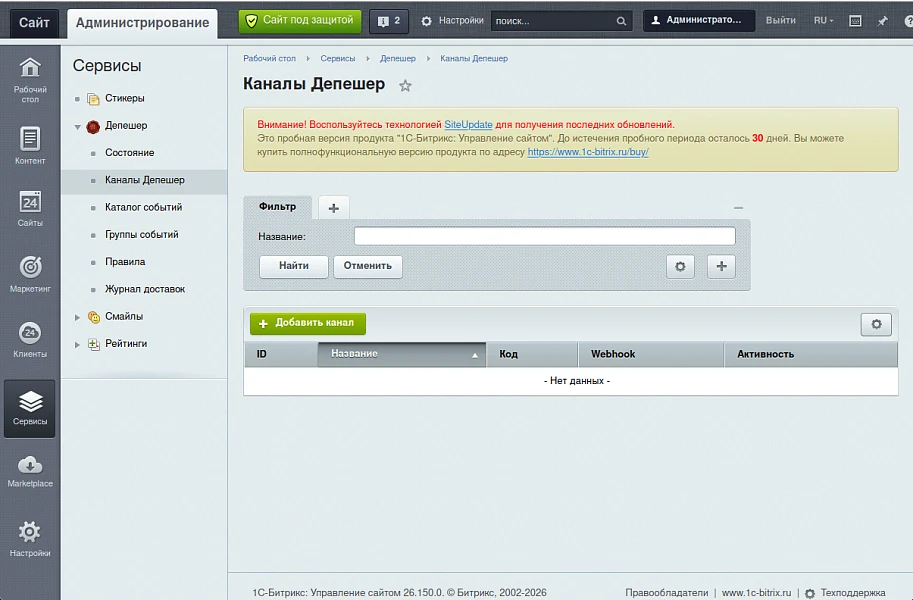
Task: Collapse the Депешер tree node
Action: point(77,126)
